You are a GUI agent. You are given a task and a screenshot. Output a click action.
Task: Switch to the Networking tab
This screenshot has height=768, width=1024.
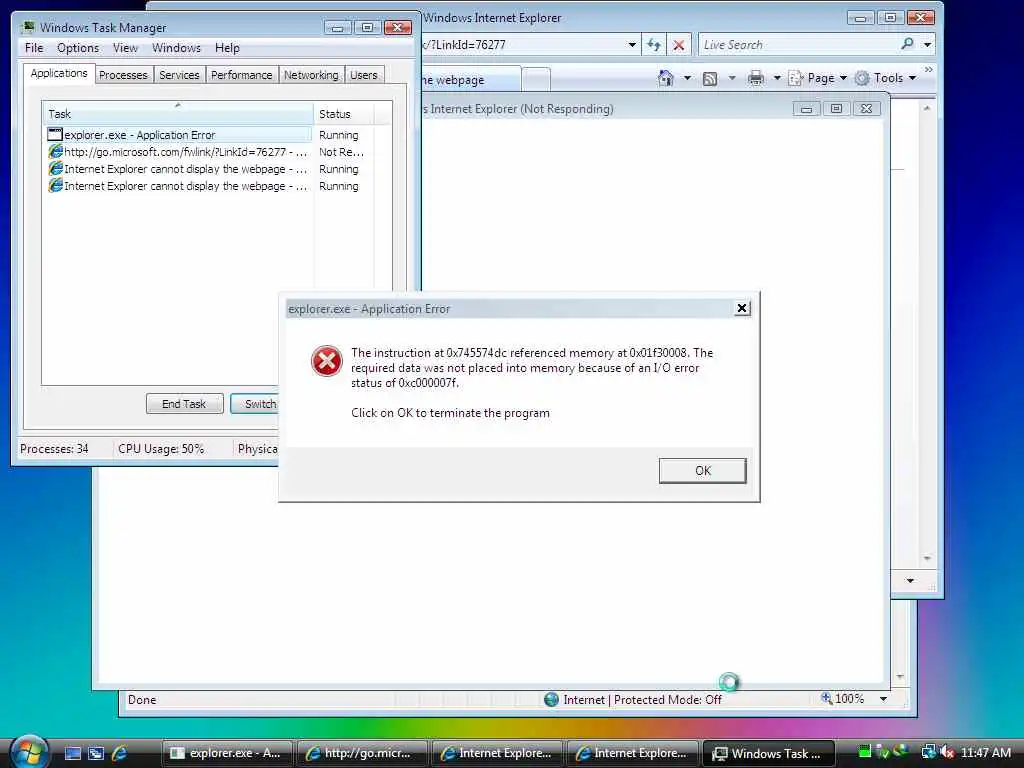point(311,75)
